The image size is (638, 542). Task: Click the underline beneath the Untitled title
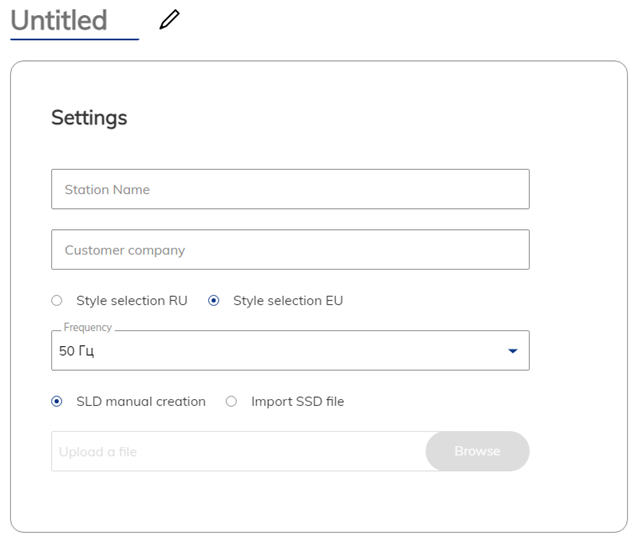(74, 39)
